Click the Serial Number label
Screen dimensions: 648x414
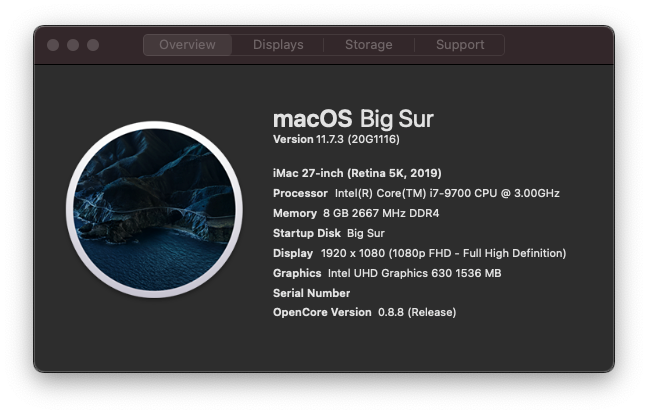coord(311,293)
